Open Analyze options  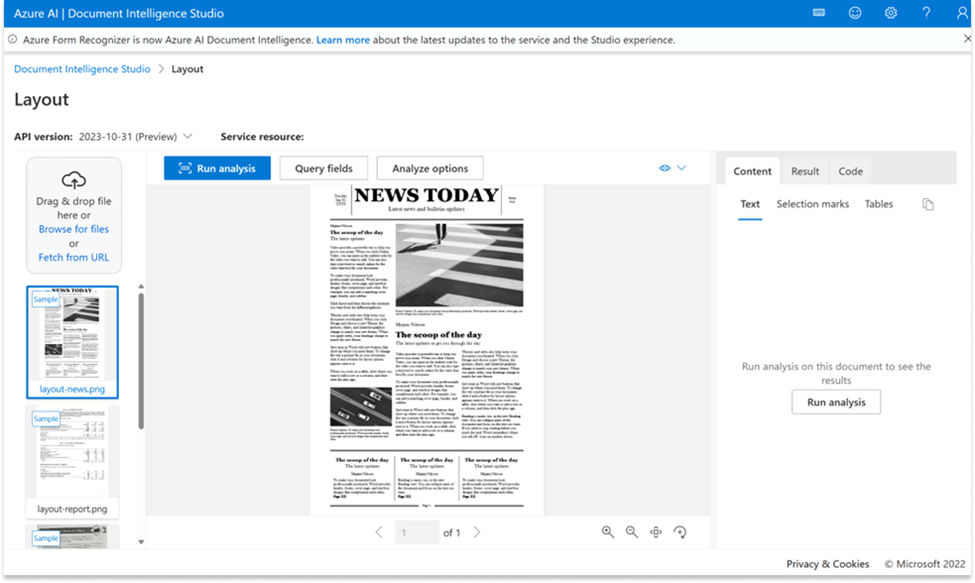430,168
